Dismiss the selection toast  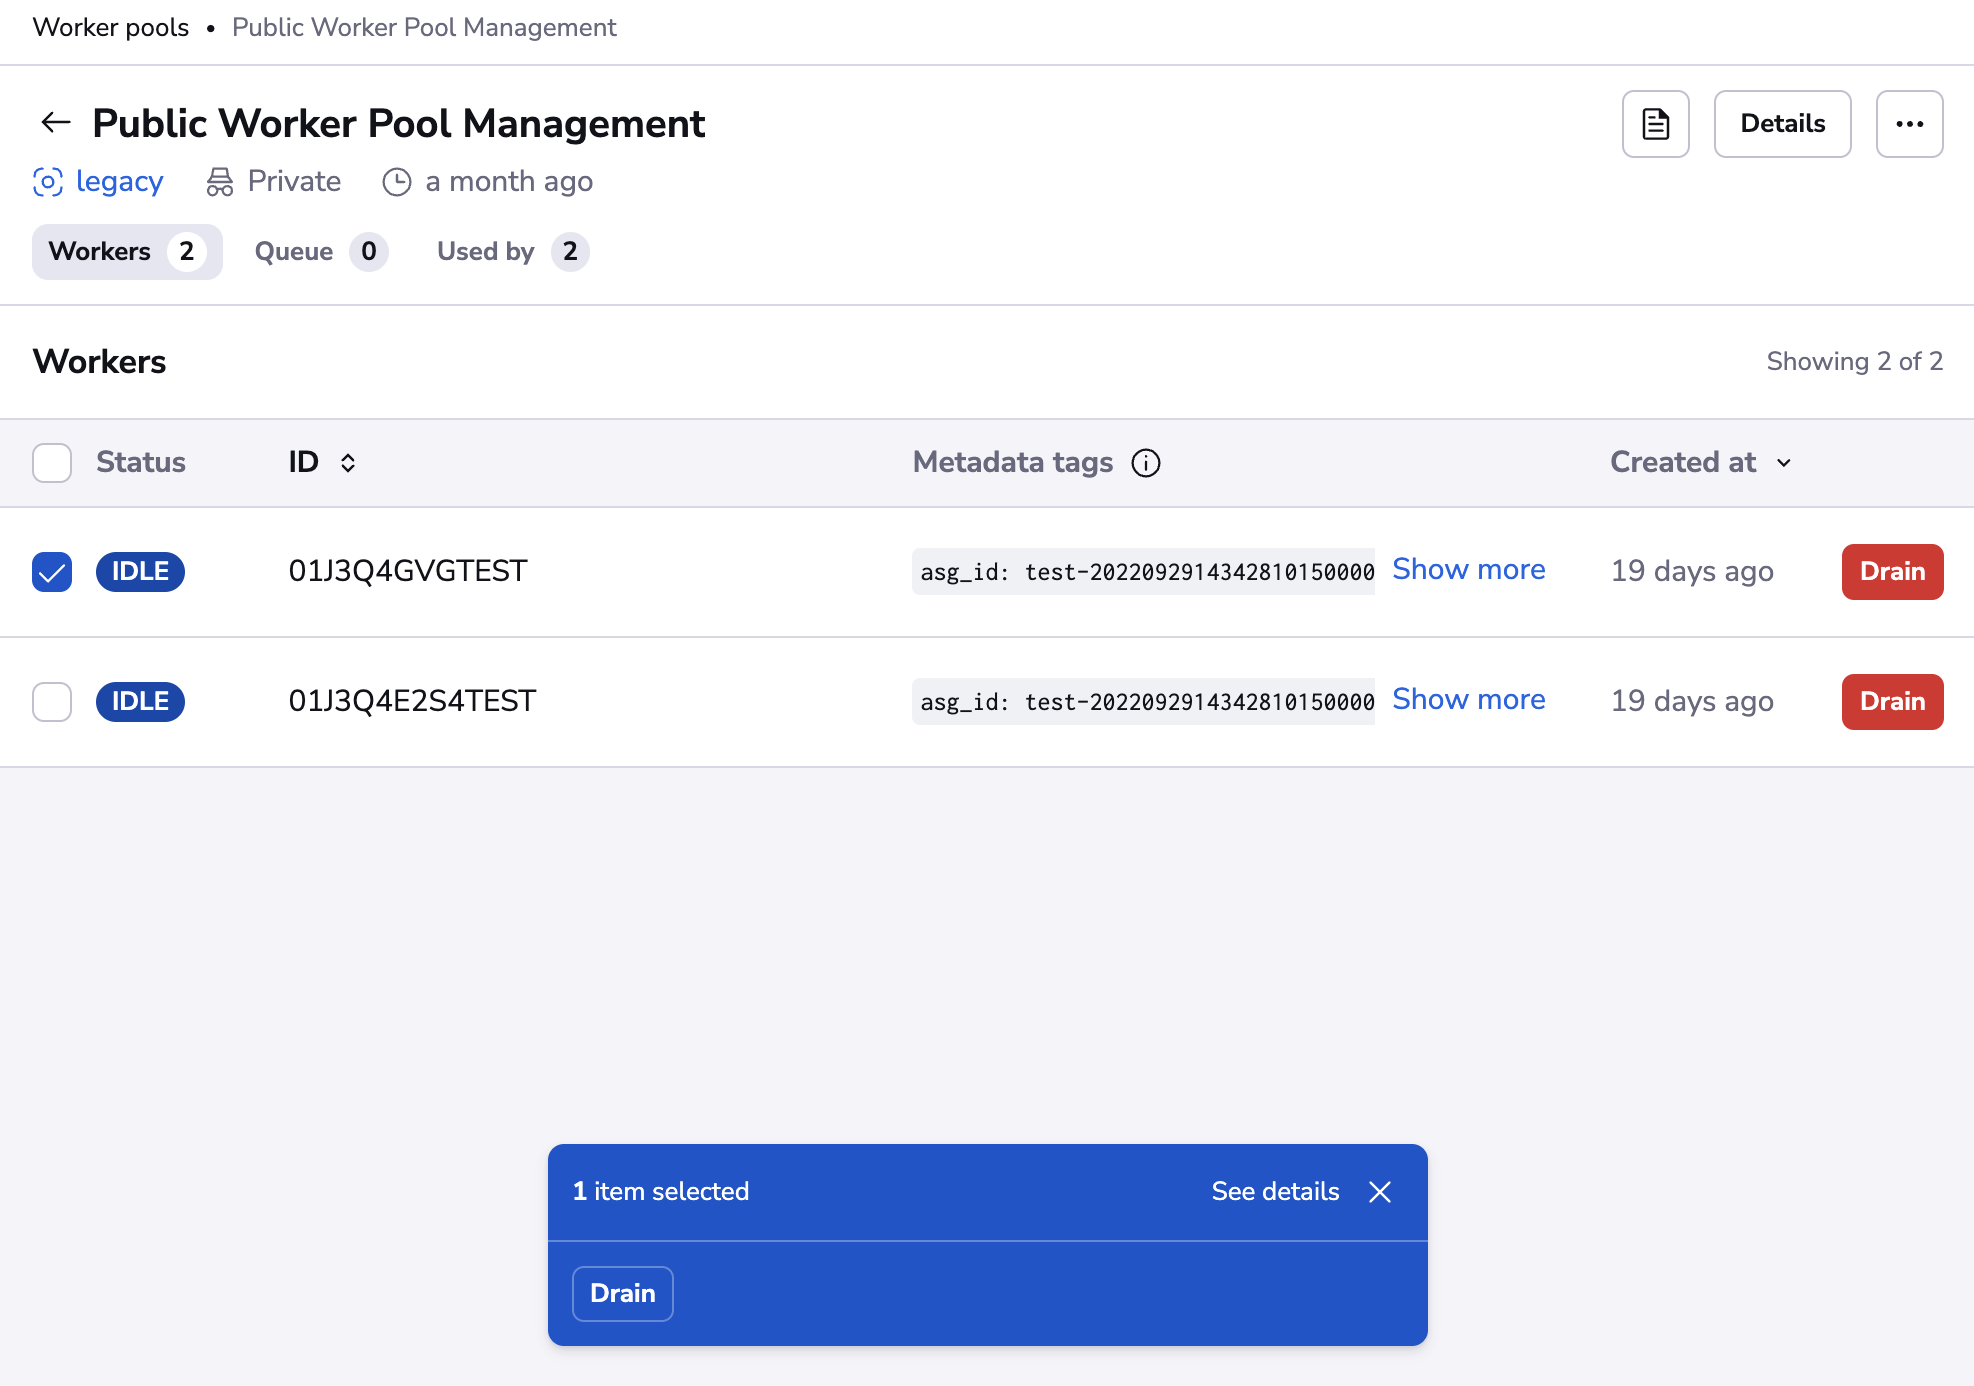click(1381, 1192)
